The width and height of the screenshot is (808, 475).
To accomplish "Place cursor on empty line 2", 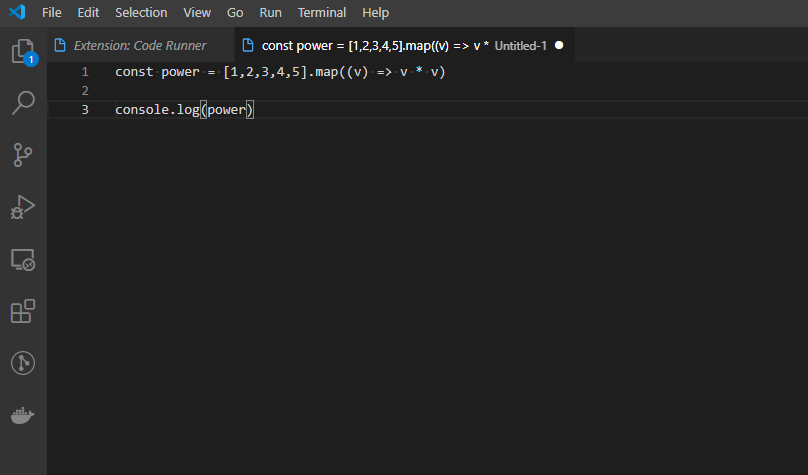I will click(x=428, y=91).
